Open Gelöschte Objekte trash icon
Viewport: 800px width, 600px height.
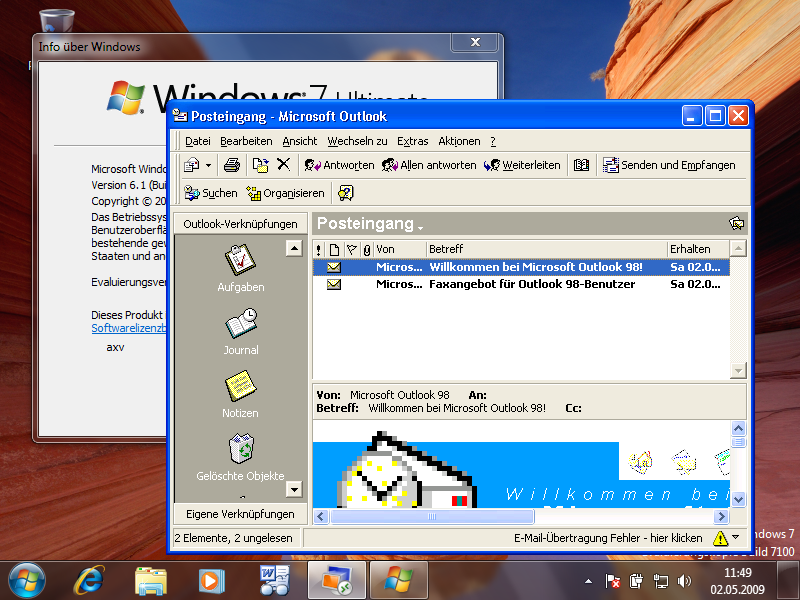pyautogui.click(x=240, y=450)
